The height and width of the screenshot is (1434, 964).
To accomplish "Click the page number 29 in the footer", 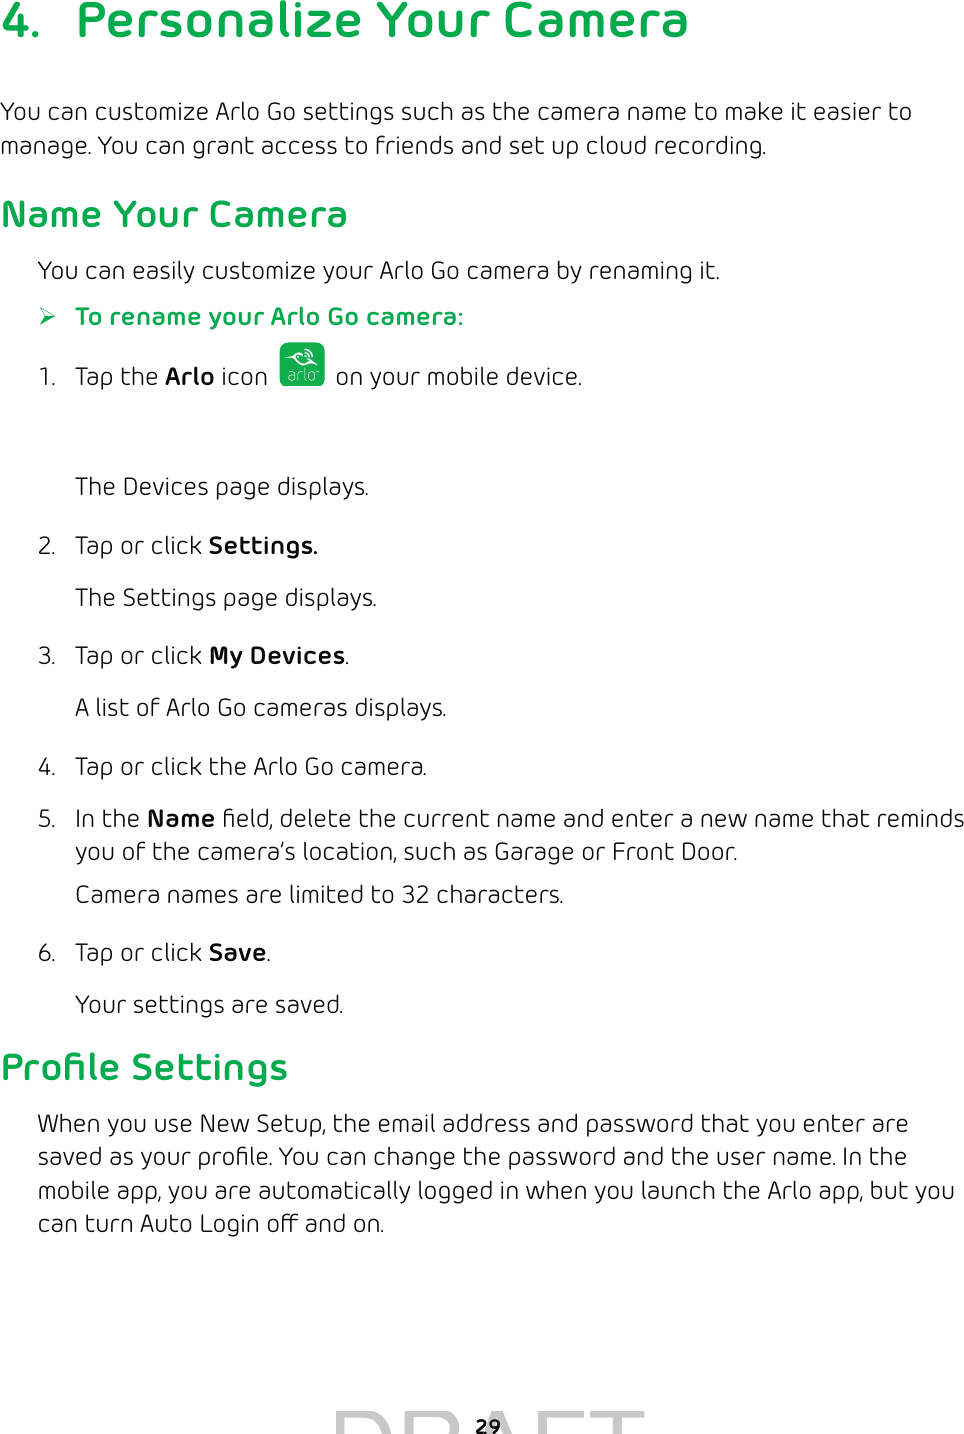I will tap(488, 1425).
